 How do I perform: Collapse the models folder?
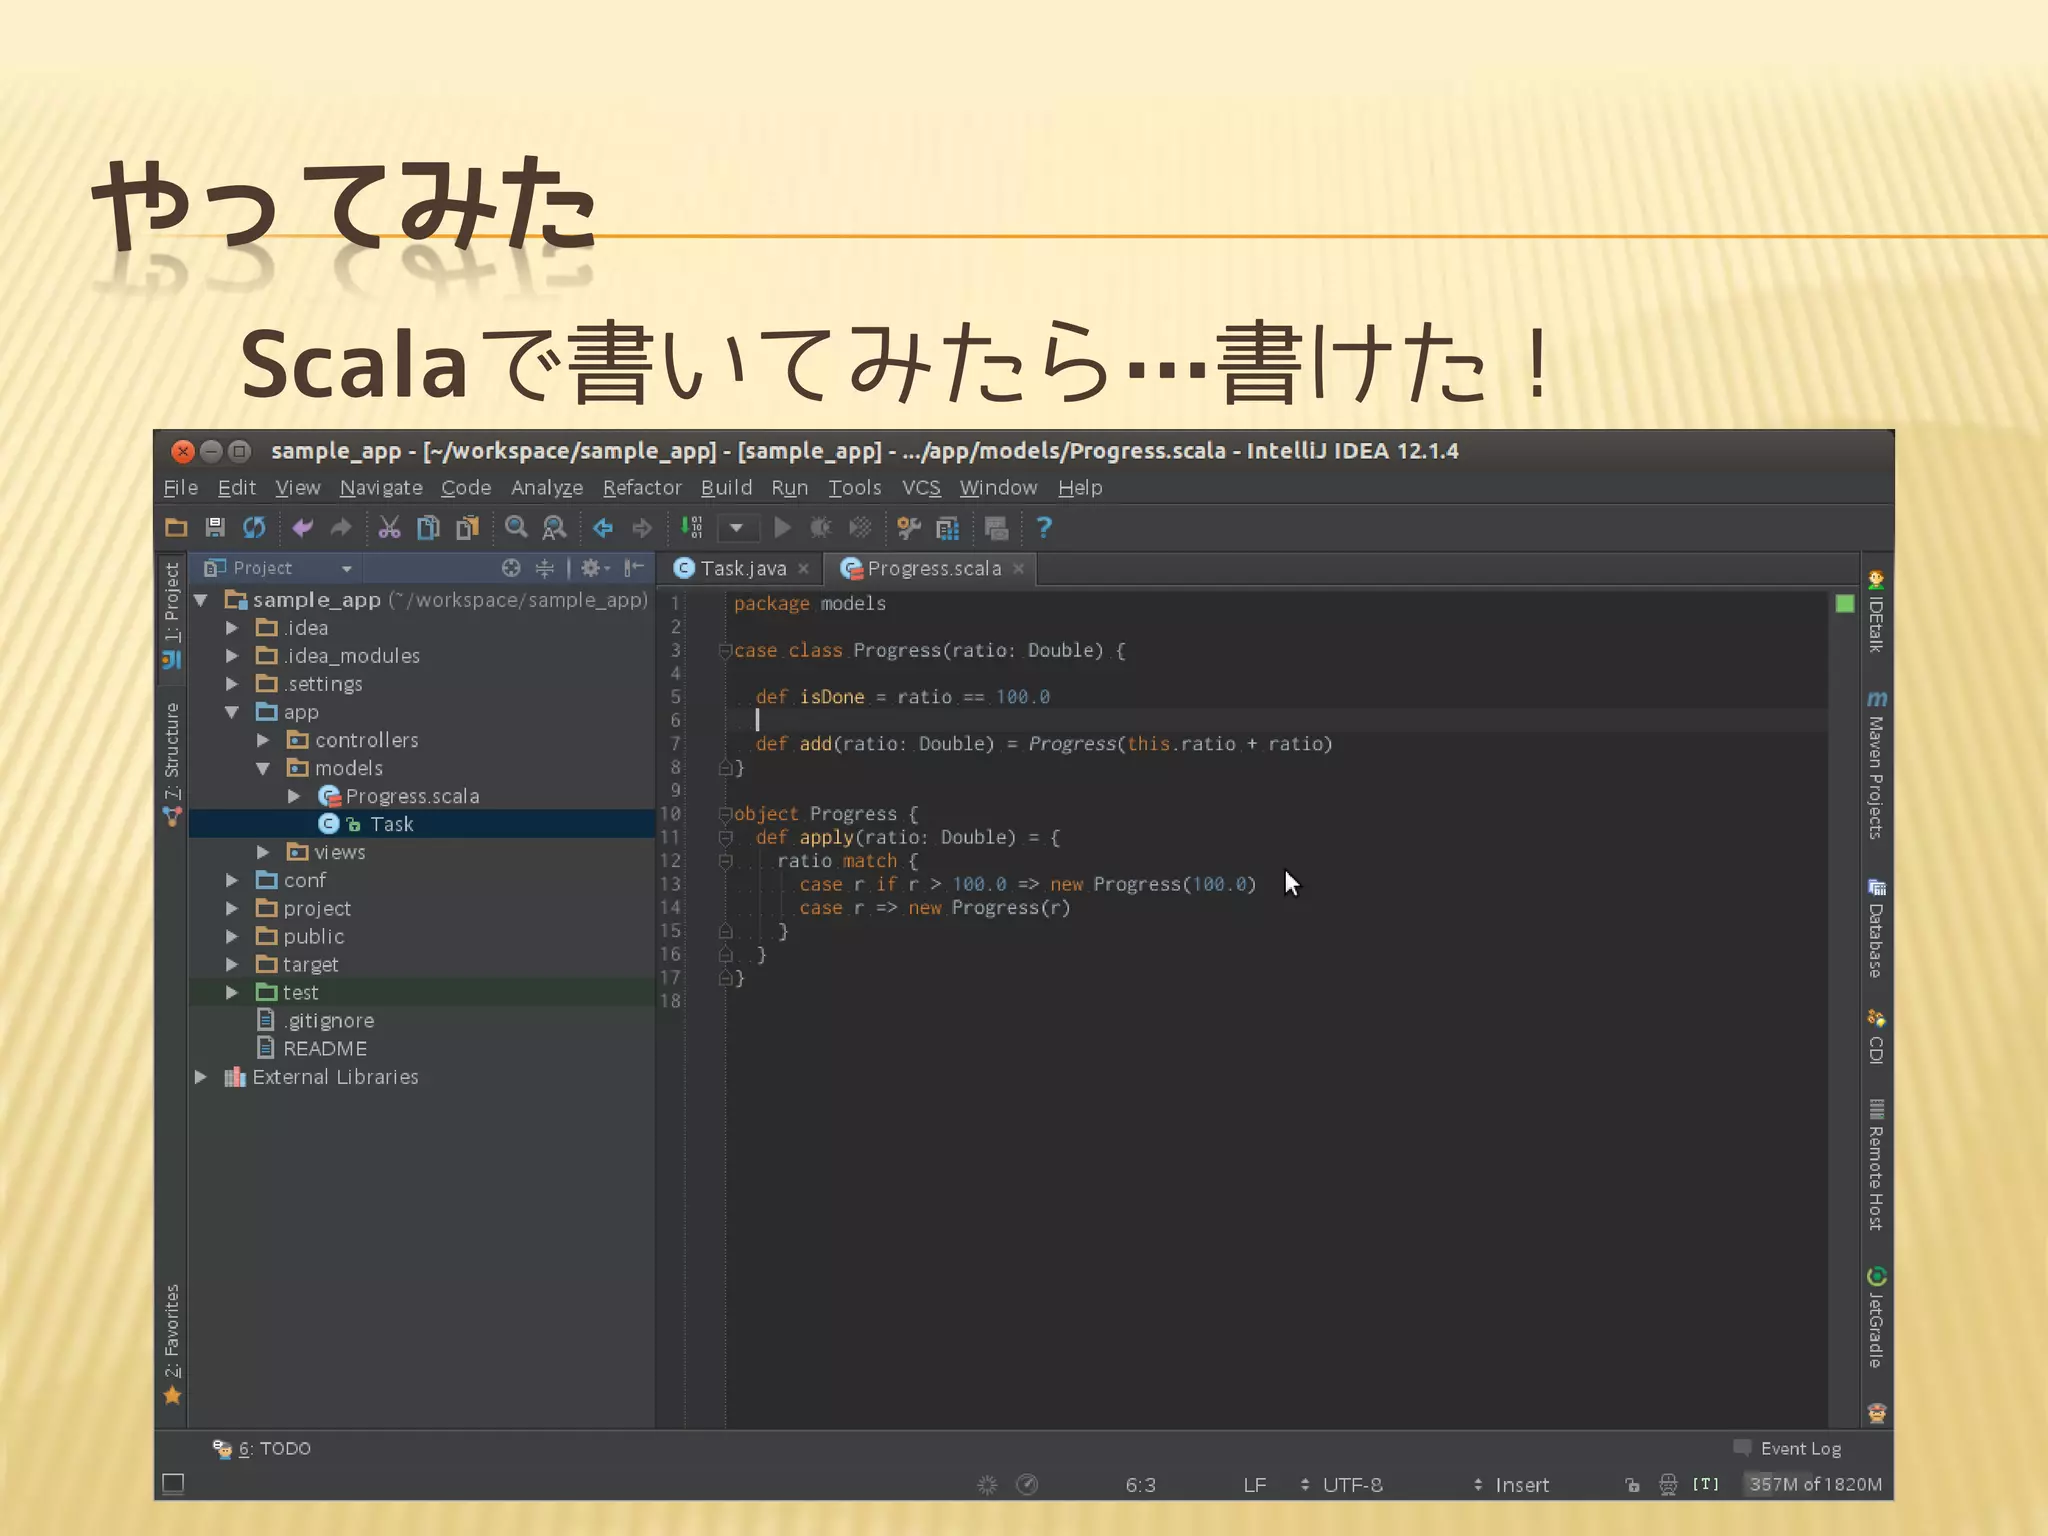pyautogui.click(x=263, y=768)
